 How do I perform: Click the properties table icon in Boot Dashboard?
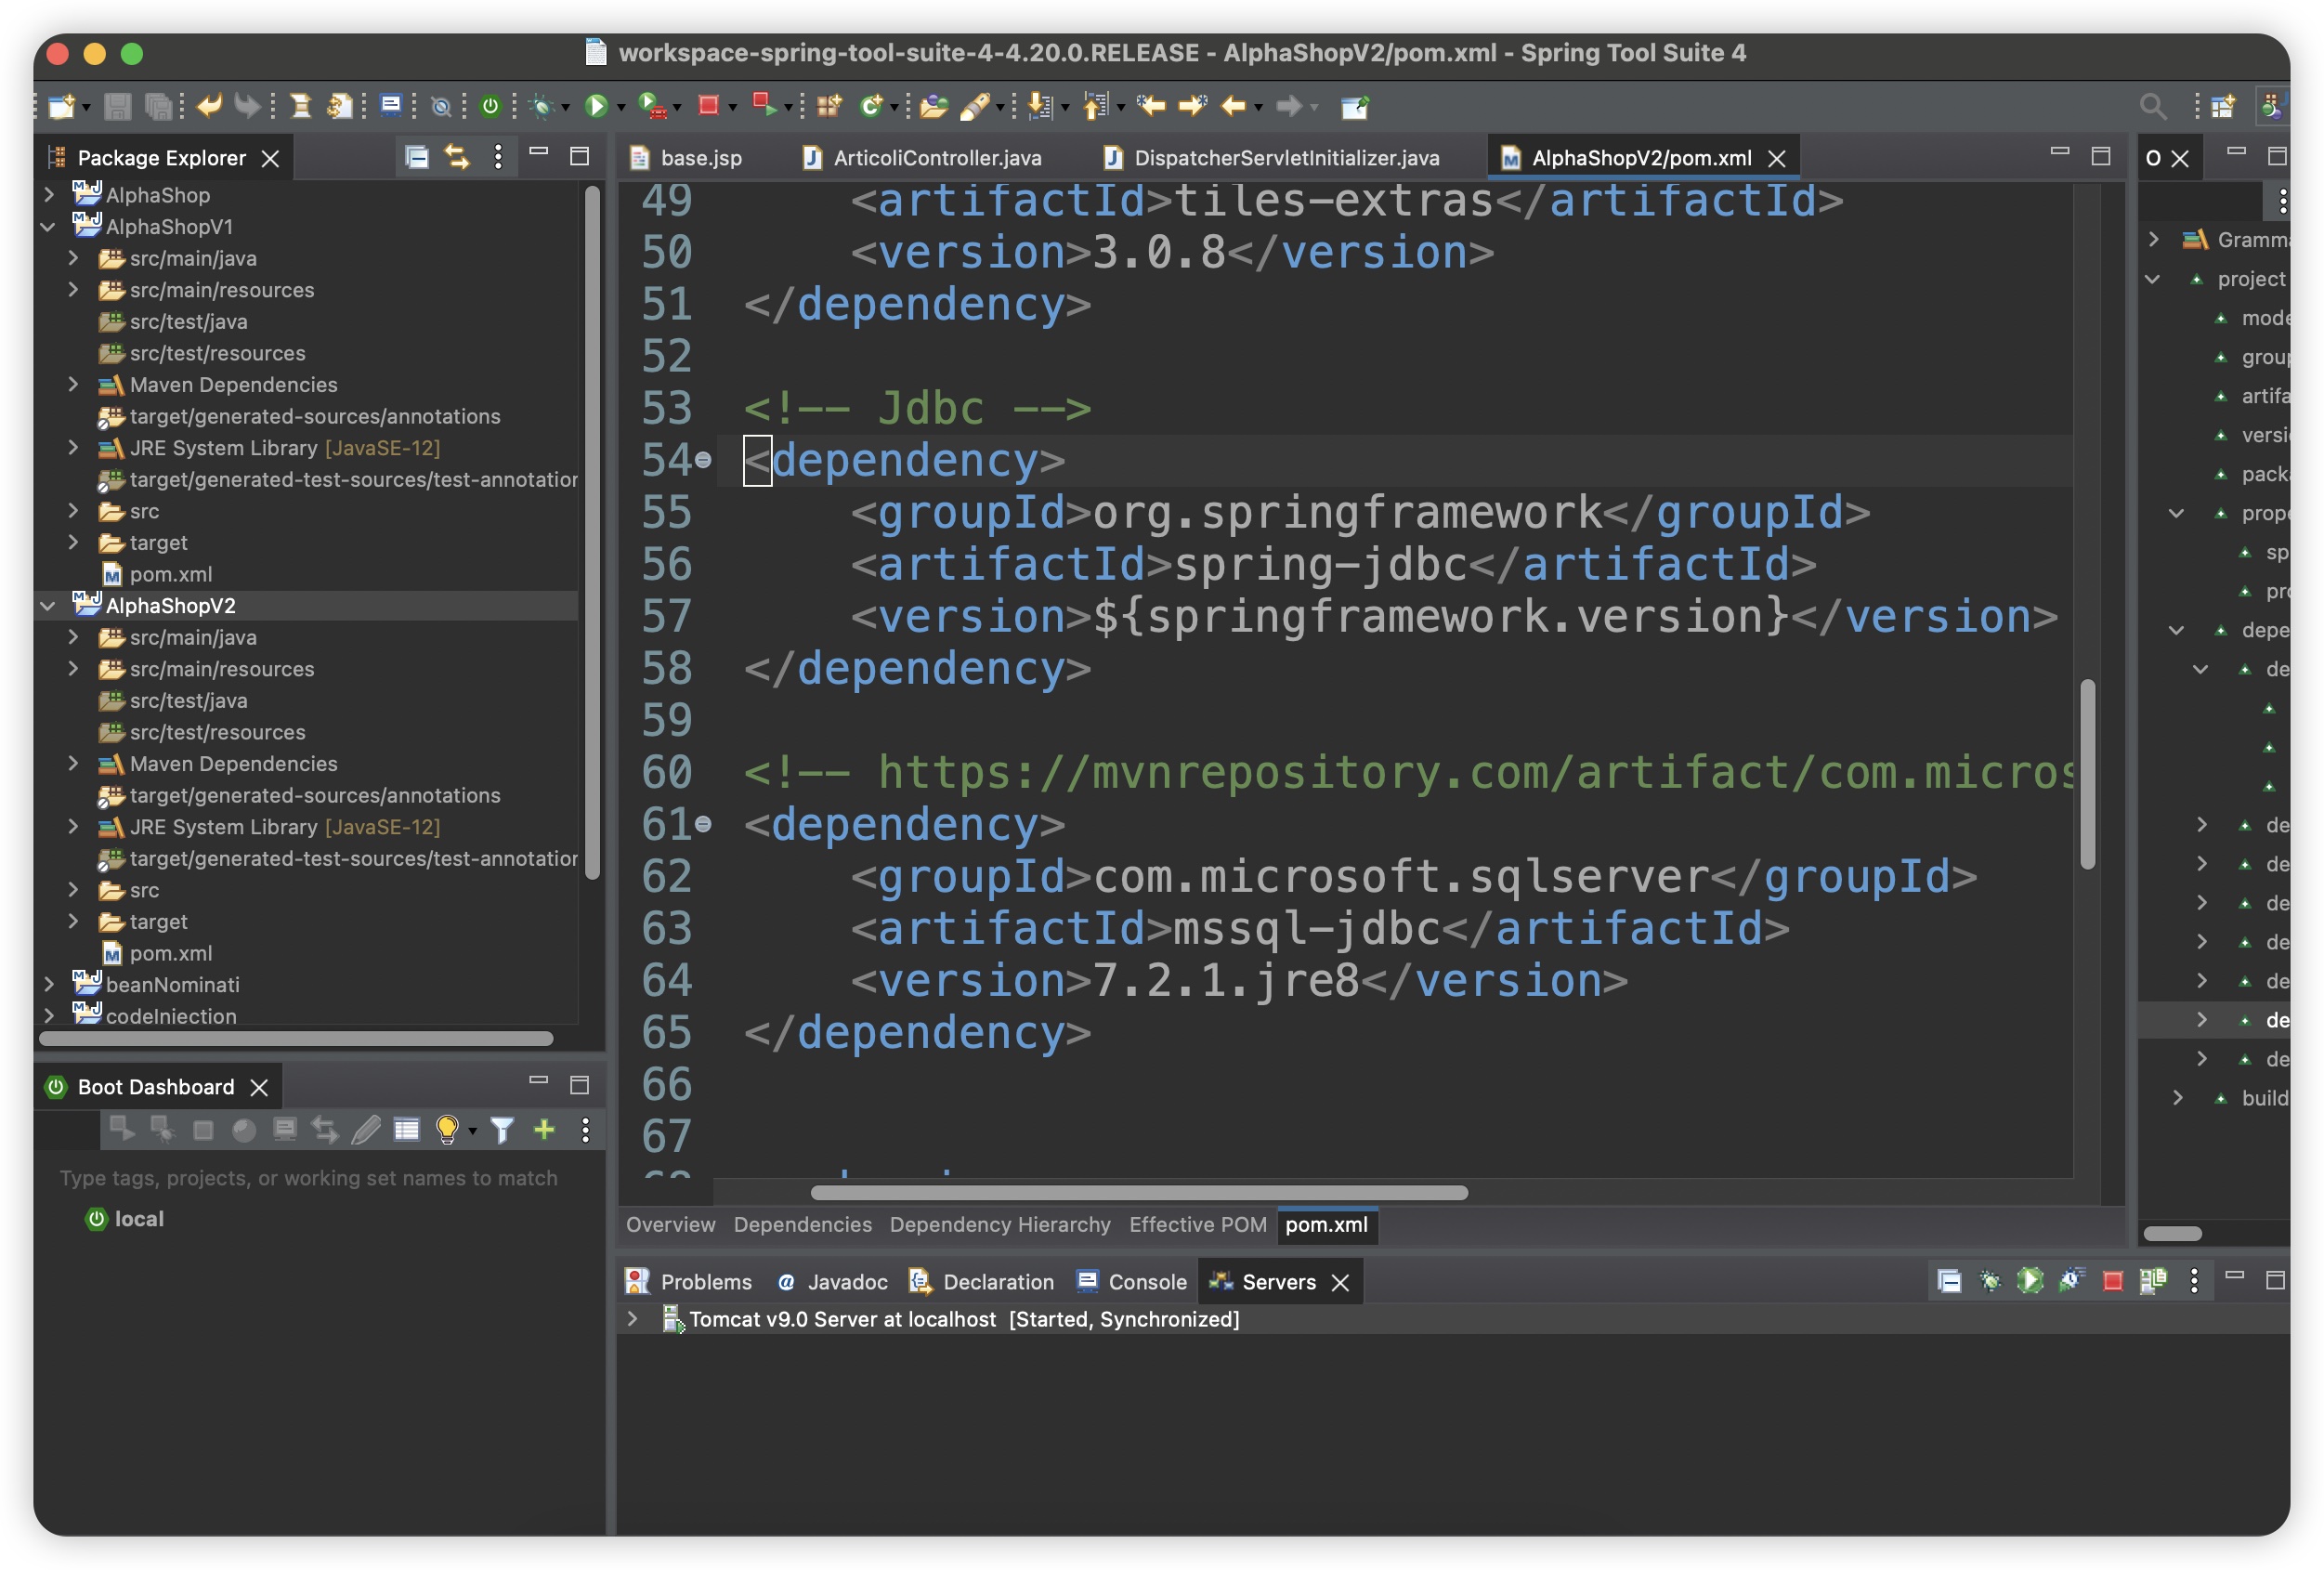tap(406, 1130)
